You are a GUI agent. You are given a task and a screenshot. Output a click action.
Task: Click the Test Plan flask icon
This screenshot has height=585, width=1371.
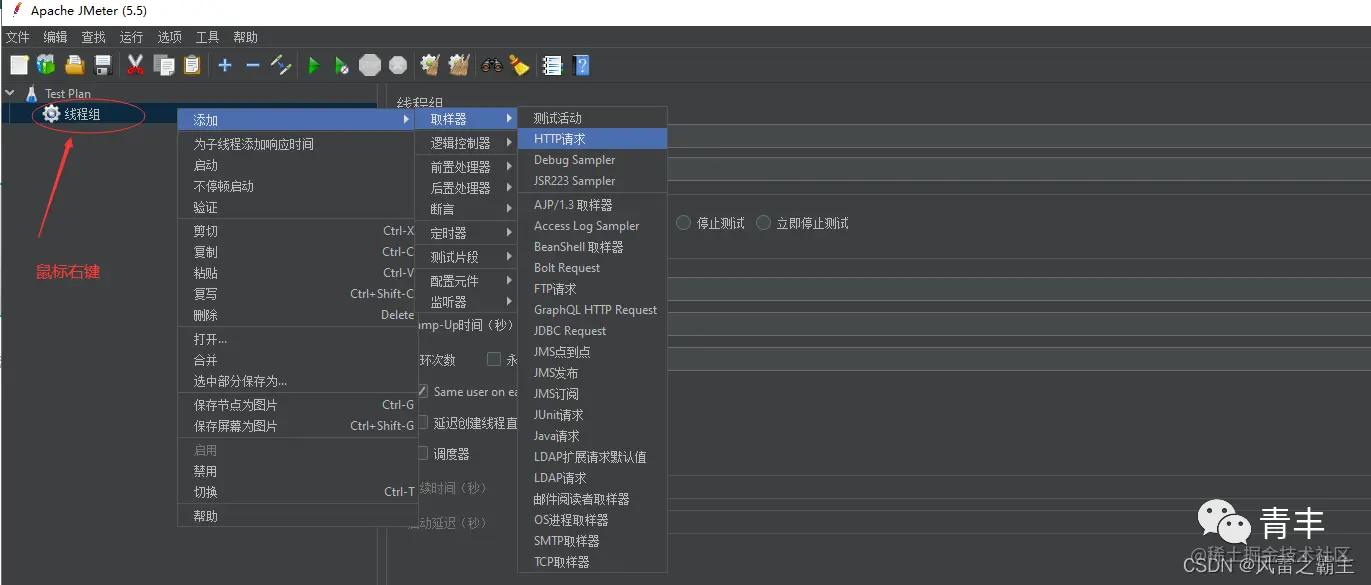[x=31, y=93]
